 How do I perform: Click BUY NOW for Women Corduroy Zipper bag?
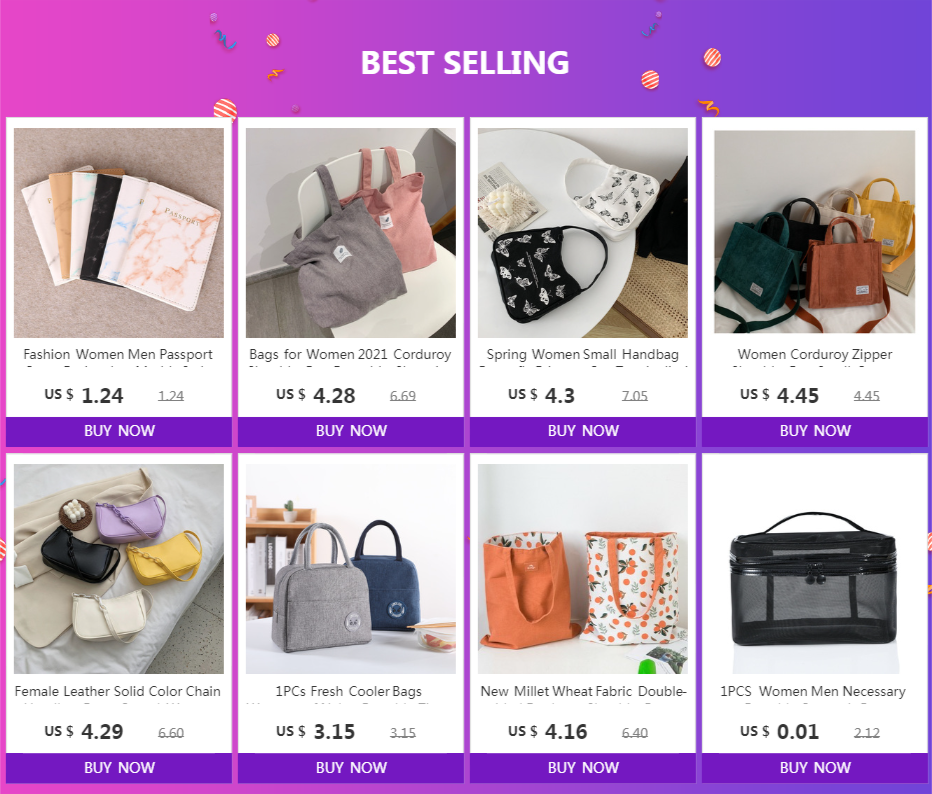815,431
